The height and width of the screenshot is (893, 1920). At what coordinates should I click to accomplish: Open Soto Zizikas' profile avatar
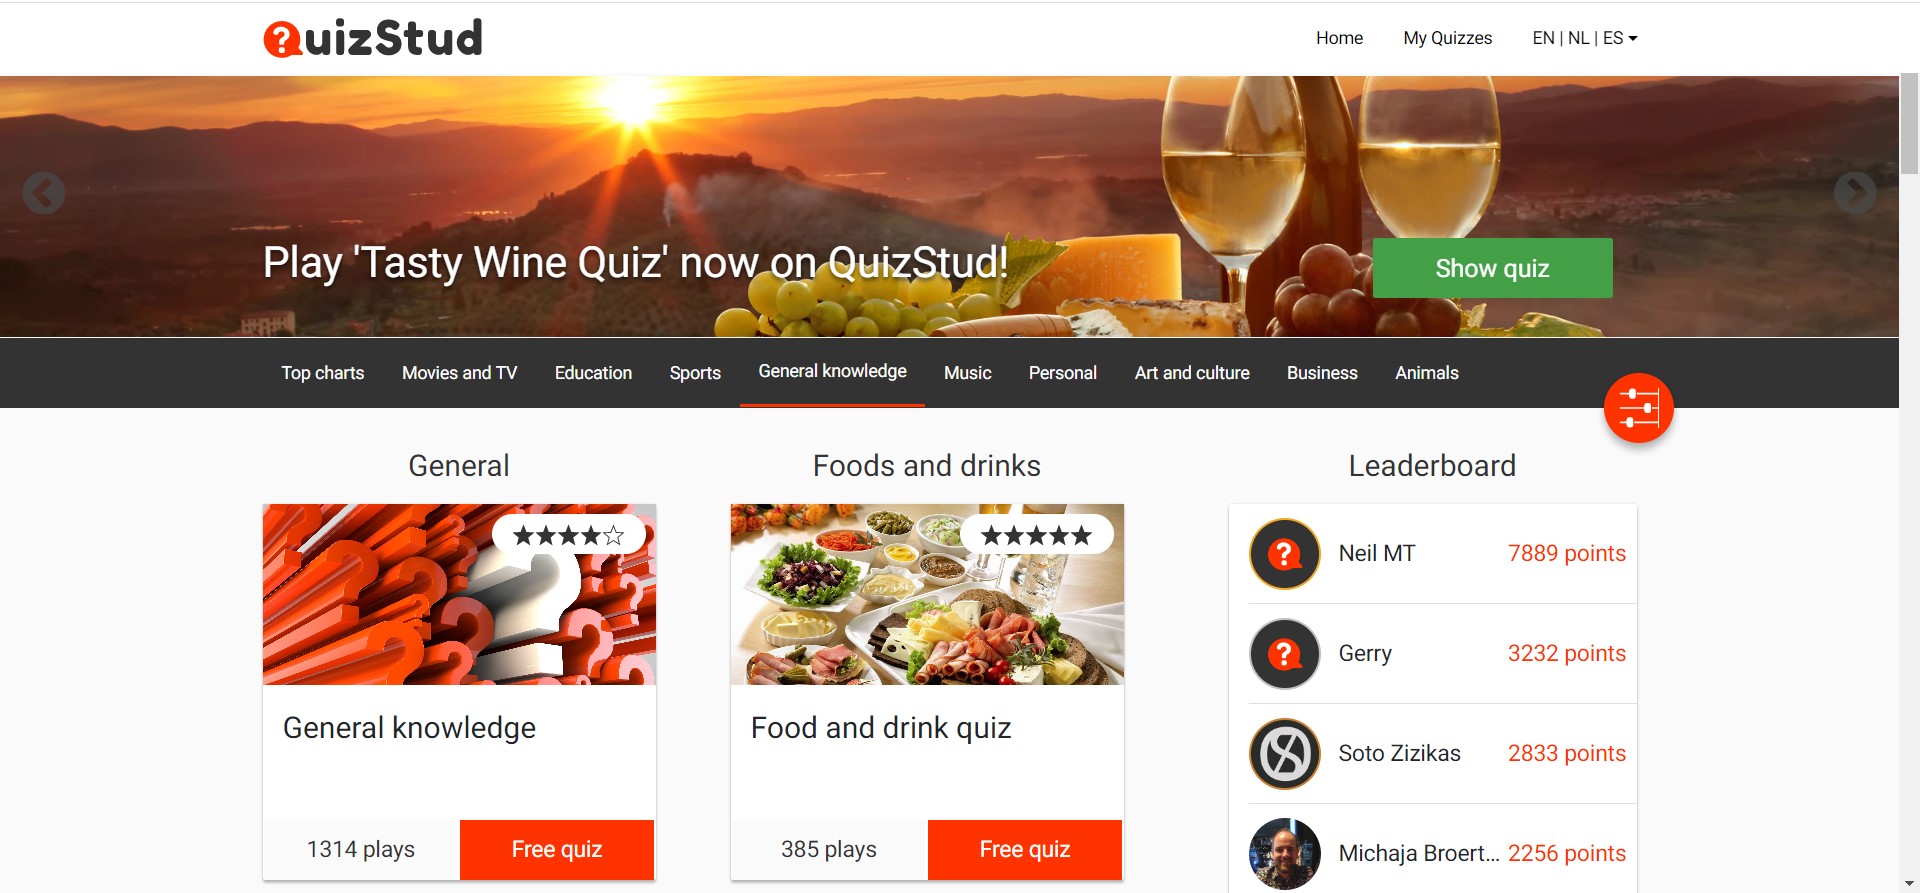point(1285,754)
